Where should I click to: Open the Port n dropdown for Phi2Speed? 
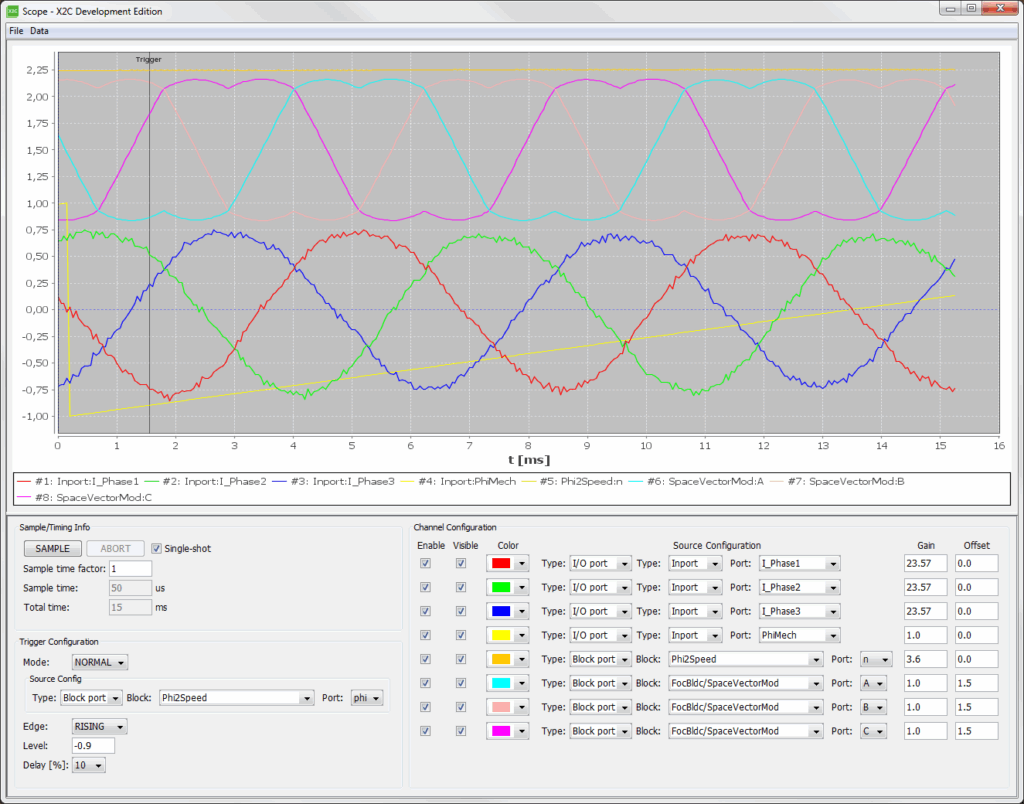click(x=876, y=659)
